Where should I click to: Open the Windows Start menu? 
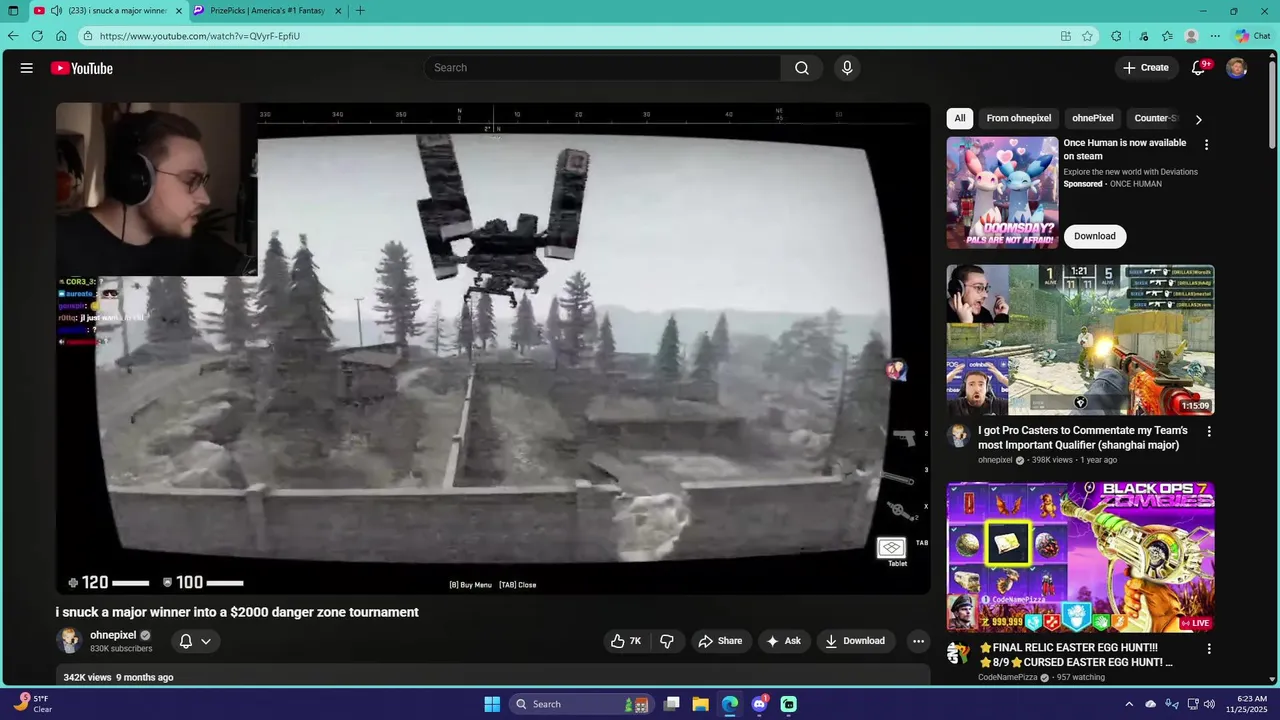tap(492, 704)
